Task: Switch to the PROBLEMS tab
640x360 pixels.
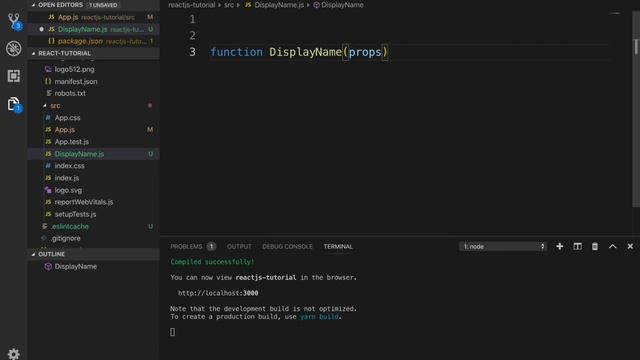Action: pos(187,247)
